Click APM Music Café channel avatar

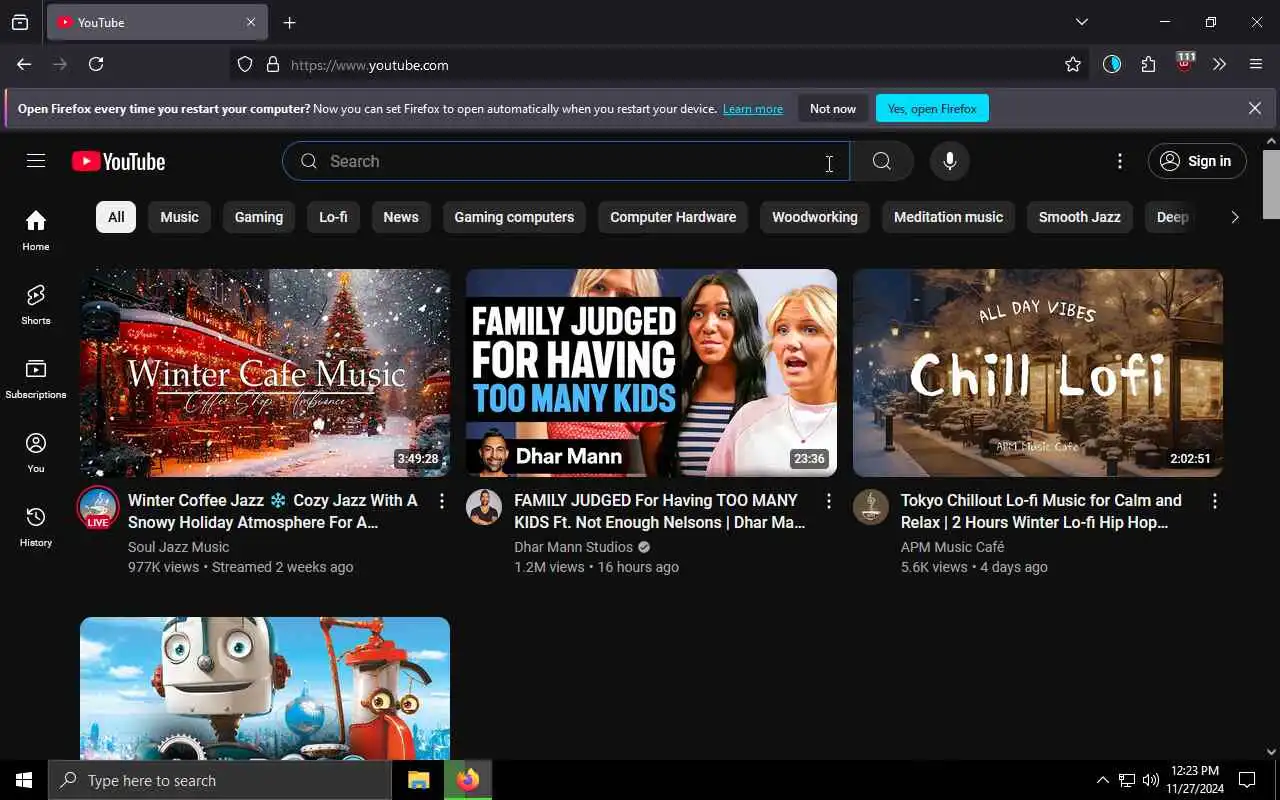871,507
